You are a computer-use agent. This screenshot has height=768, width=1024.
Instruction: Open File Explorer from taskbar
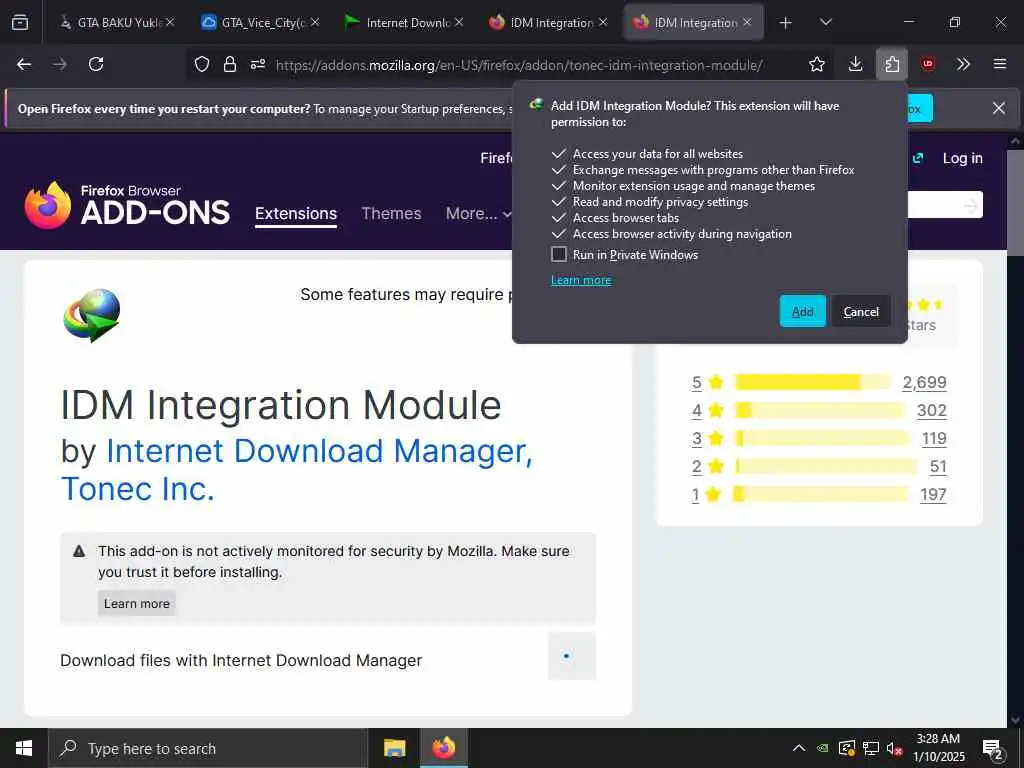394,748
